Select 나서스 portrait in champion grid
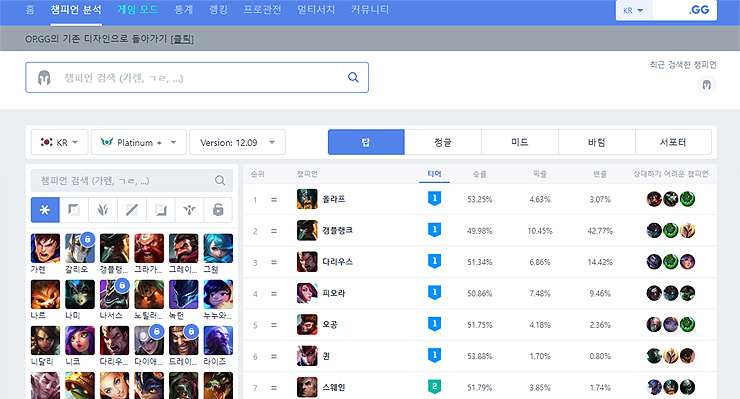 click(x=114, y=294)
